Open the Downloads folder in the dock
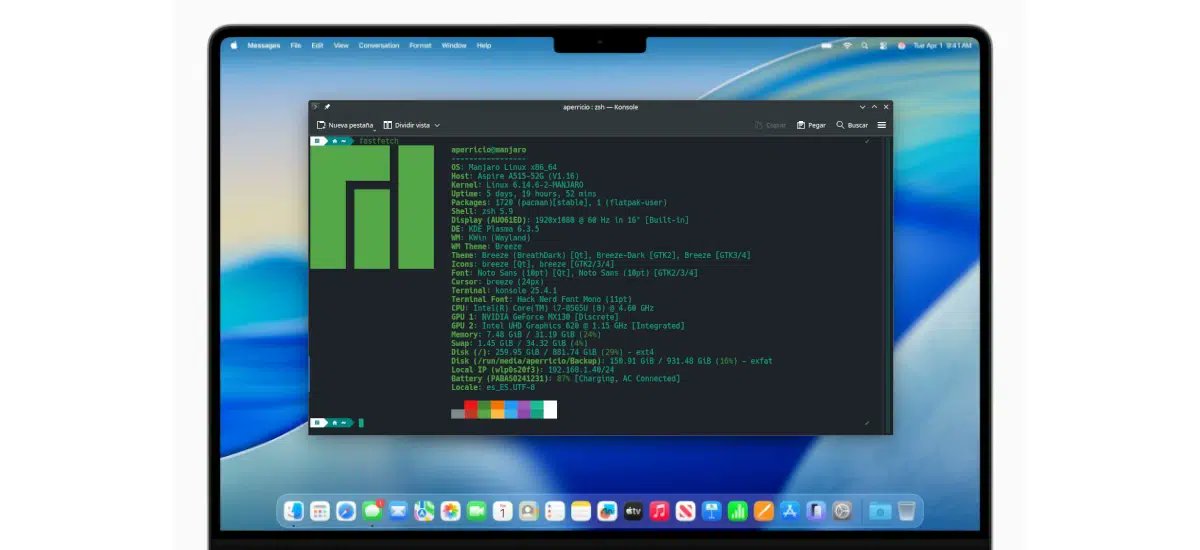1200x550 pixels. coord(879,511)
